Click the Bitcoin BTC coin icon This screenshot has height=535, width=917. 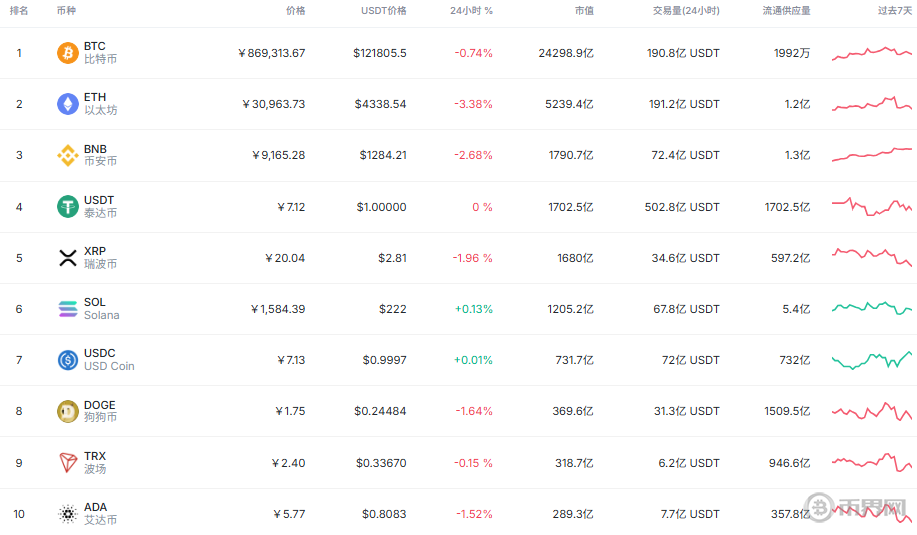tap(68, 53)
